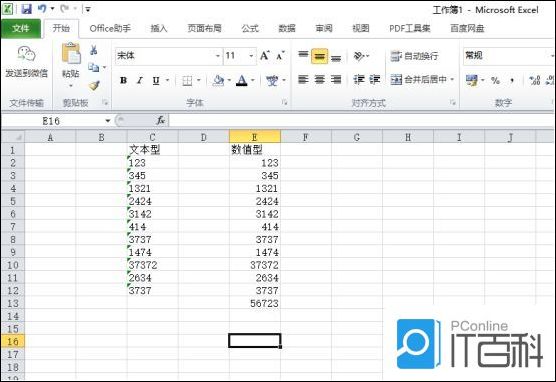Open the 字体 group dialog launcher
This screenshot has height=382, width=556.
[x=284, y=103]
